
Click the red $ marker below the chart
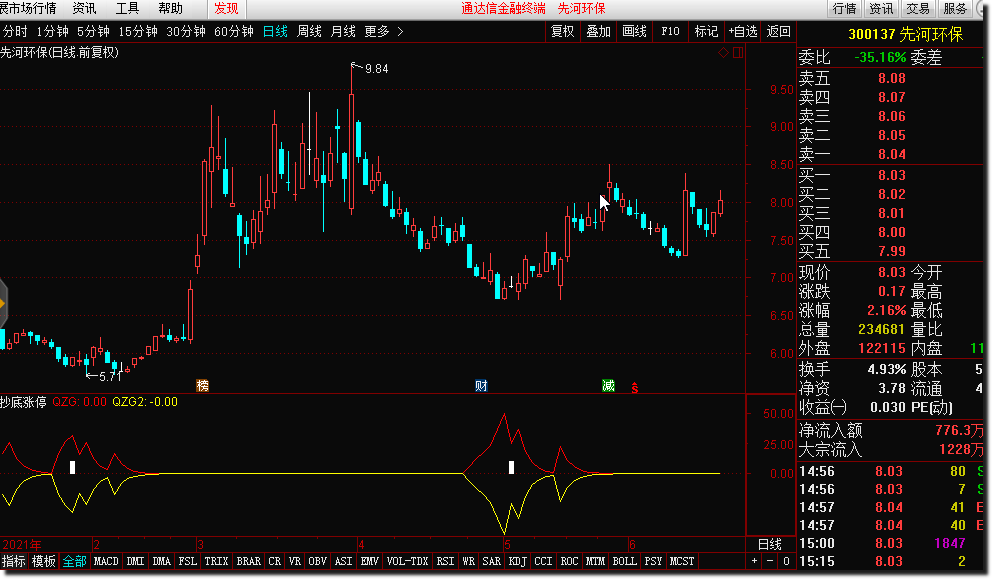tap(635, 388)
